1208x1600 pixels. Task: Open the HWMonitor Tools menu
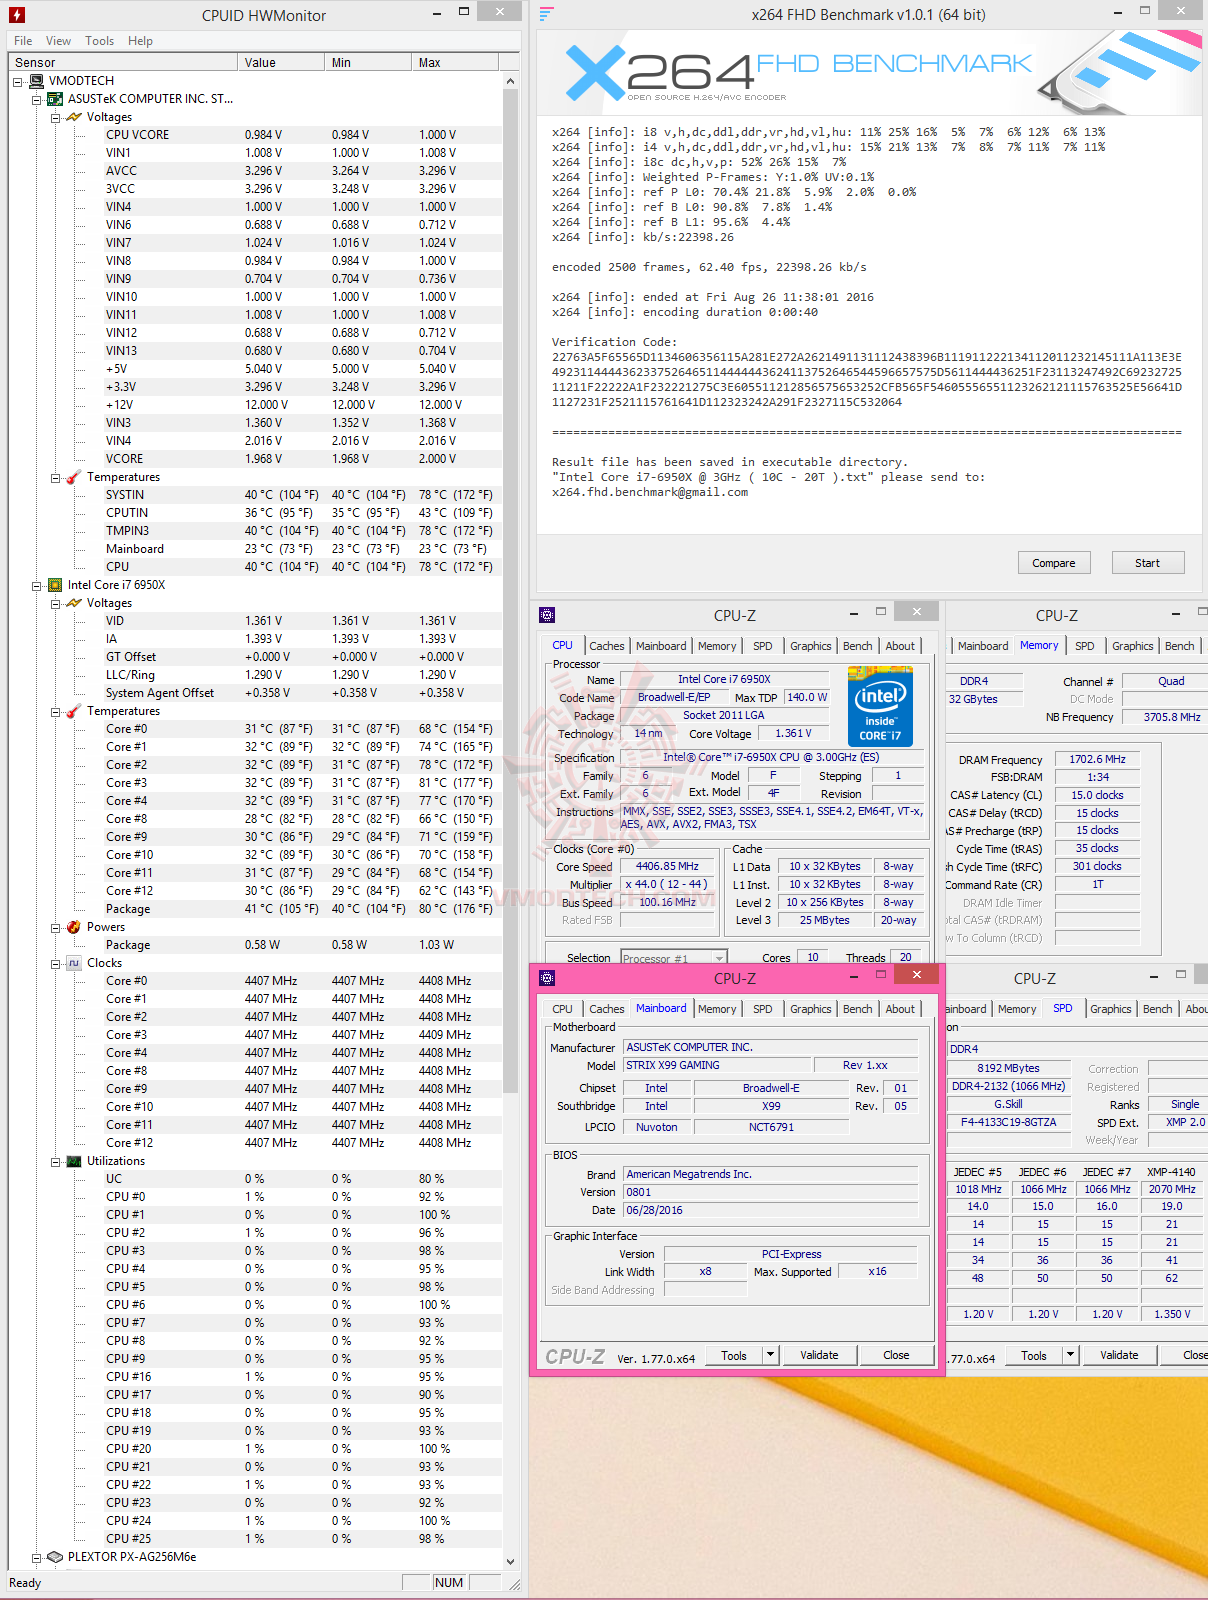point(99,41)
